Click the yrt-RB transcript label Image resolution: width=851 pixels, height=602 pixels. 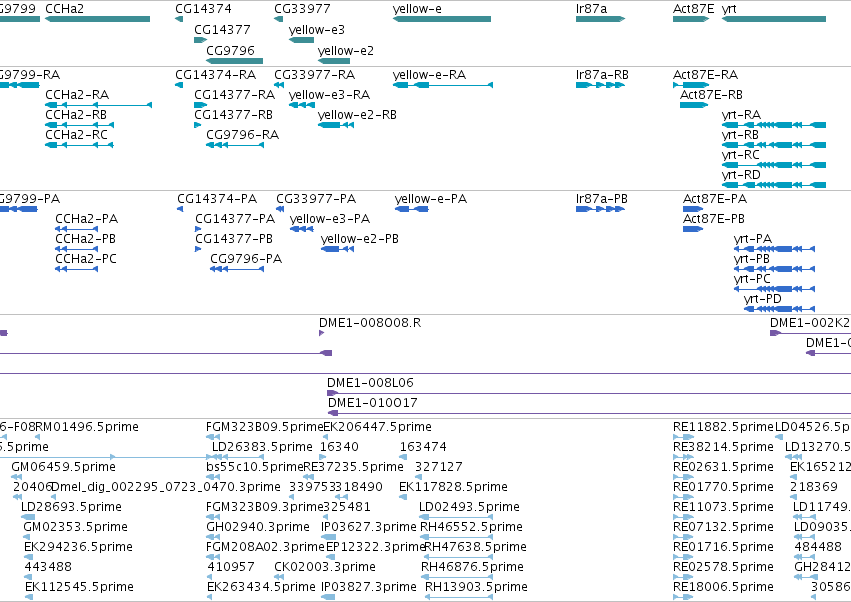pyautogui.click(x=740, y=135)
